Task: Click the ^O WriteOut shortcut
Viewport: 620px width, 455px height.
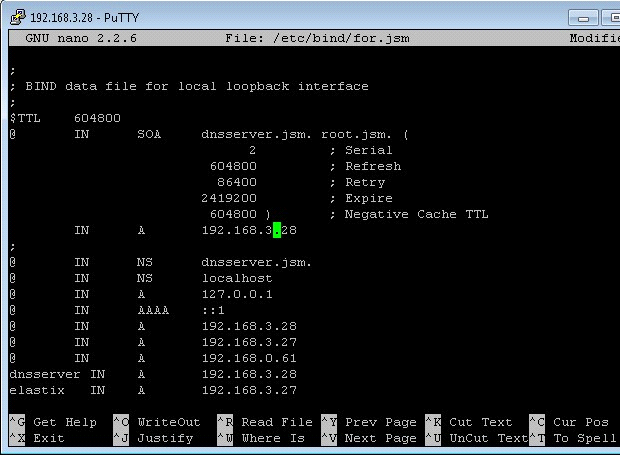Action: tap(157, 422)
